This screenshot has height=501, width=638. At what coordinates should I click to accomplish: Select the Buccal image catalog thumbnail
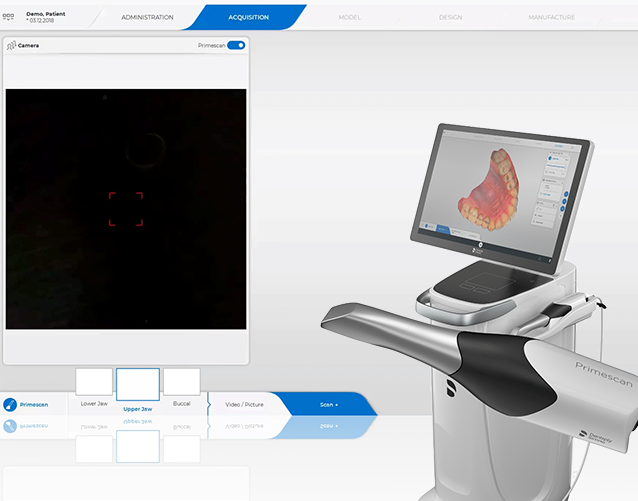[182, 382]
